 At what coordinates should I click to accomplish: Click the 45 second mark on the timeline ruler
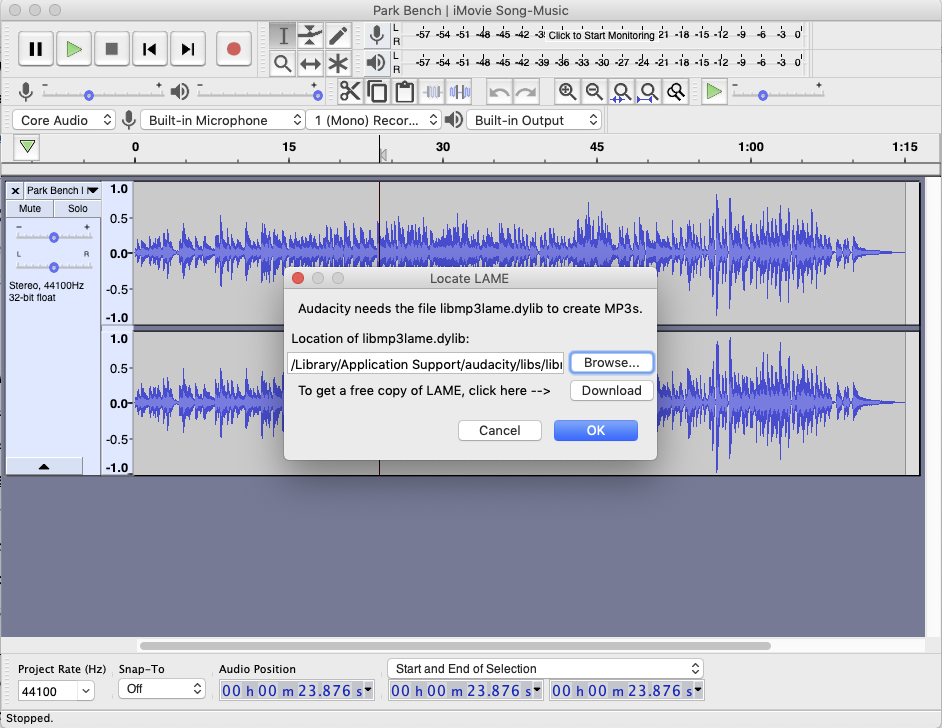pyautogui.click(x=597, y=147)
